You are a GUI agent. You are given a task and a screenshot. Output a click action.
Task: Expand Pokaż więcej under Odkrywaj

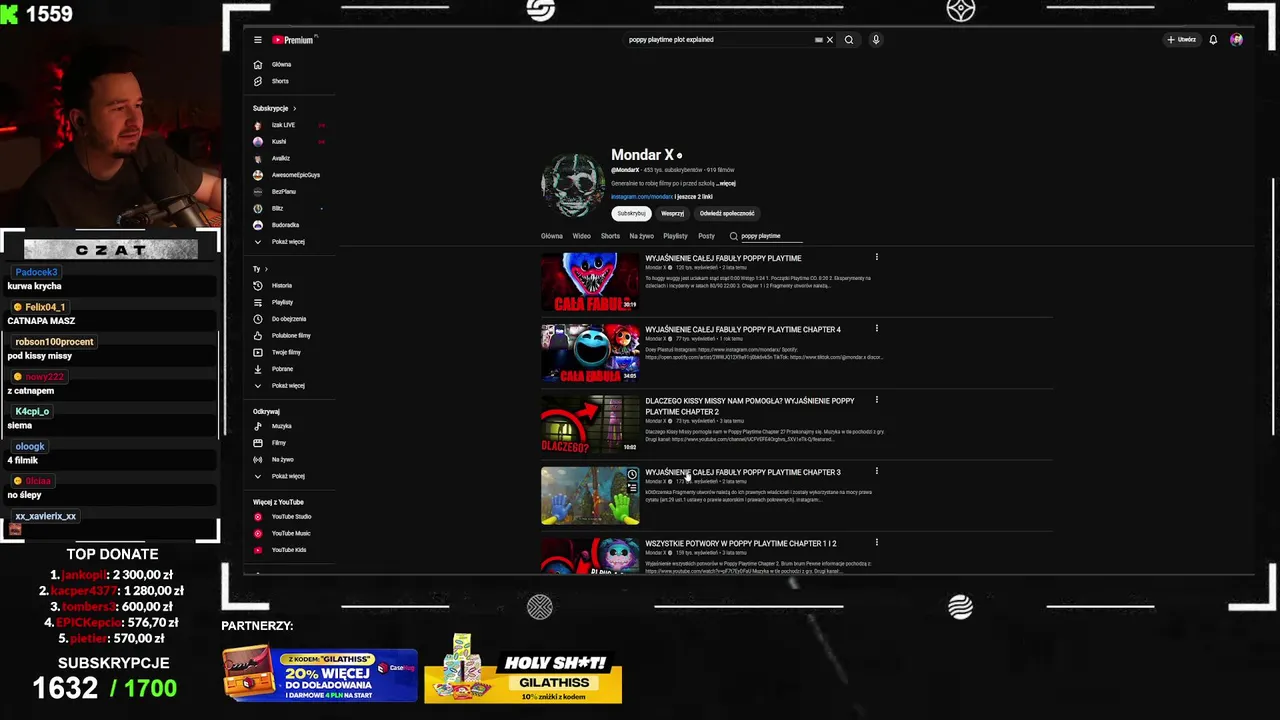click(x=290, y=476)
